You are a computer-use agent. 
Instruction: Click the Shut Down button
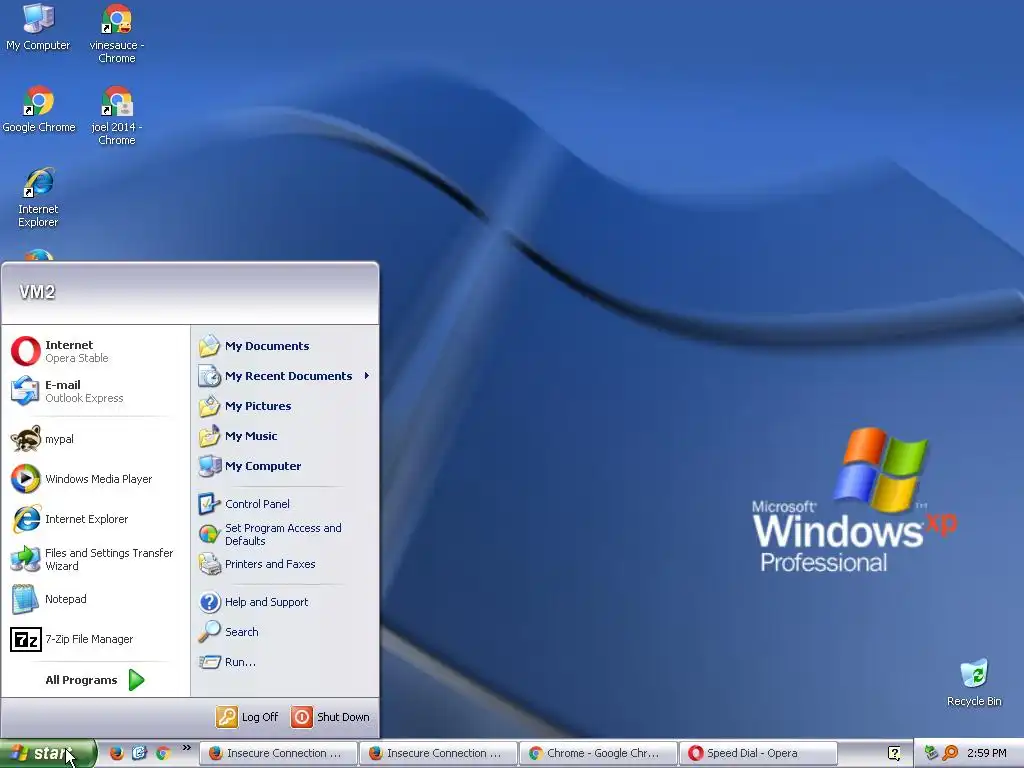coord(330,717)
